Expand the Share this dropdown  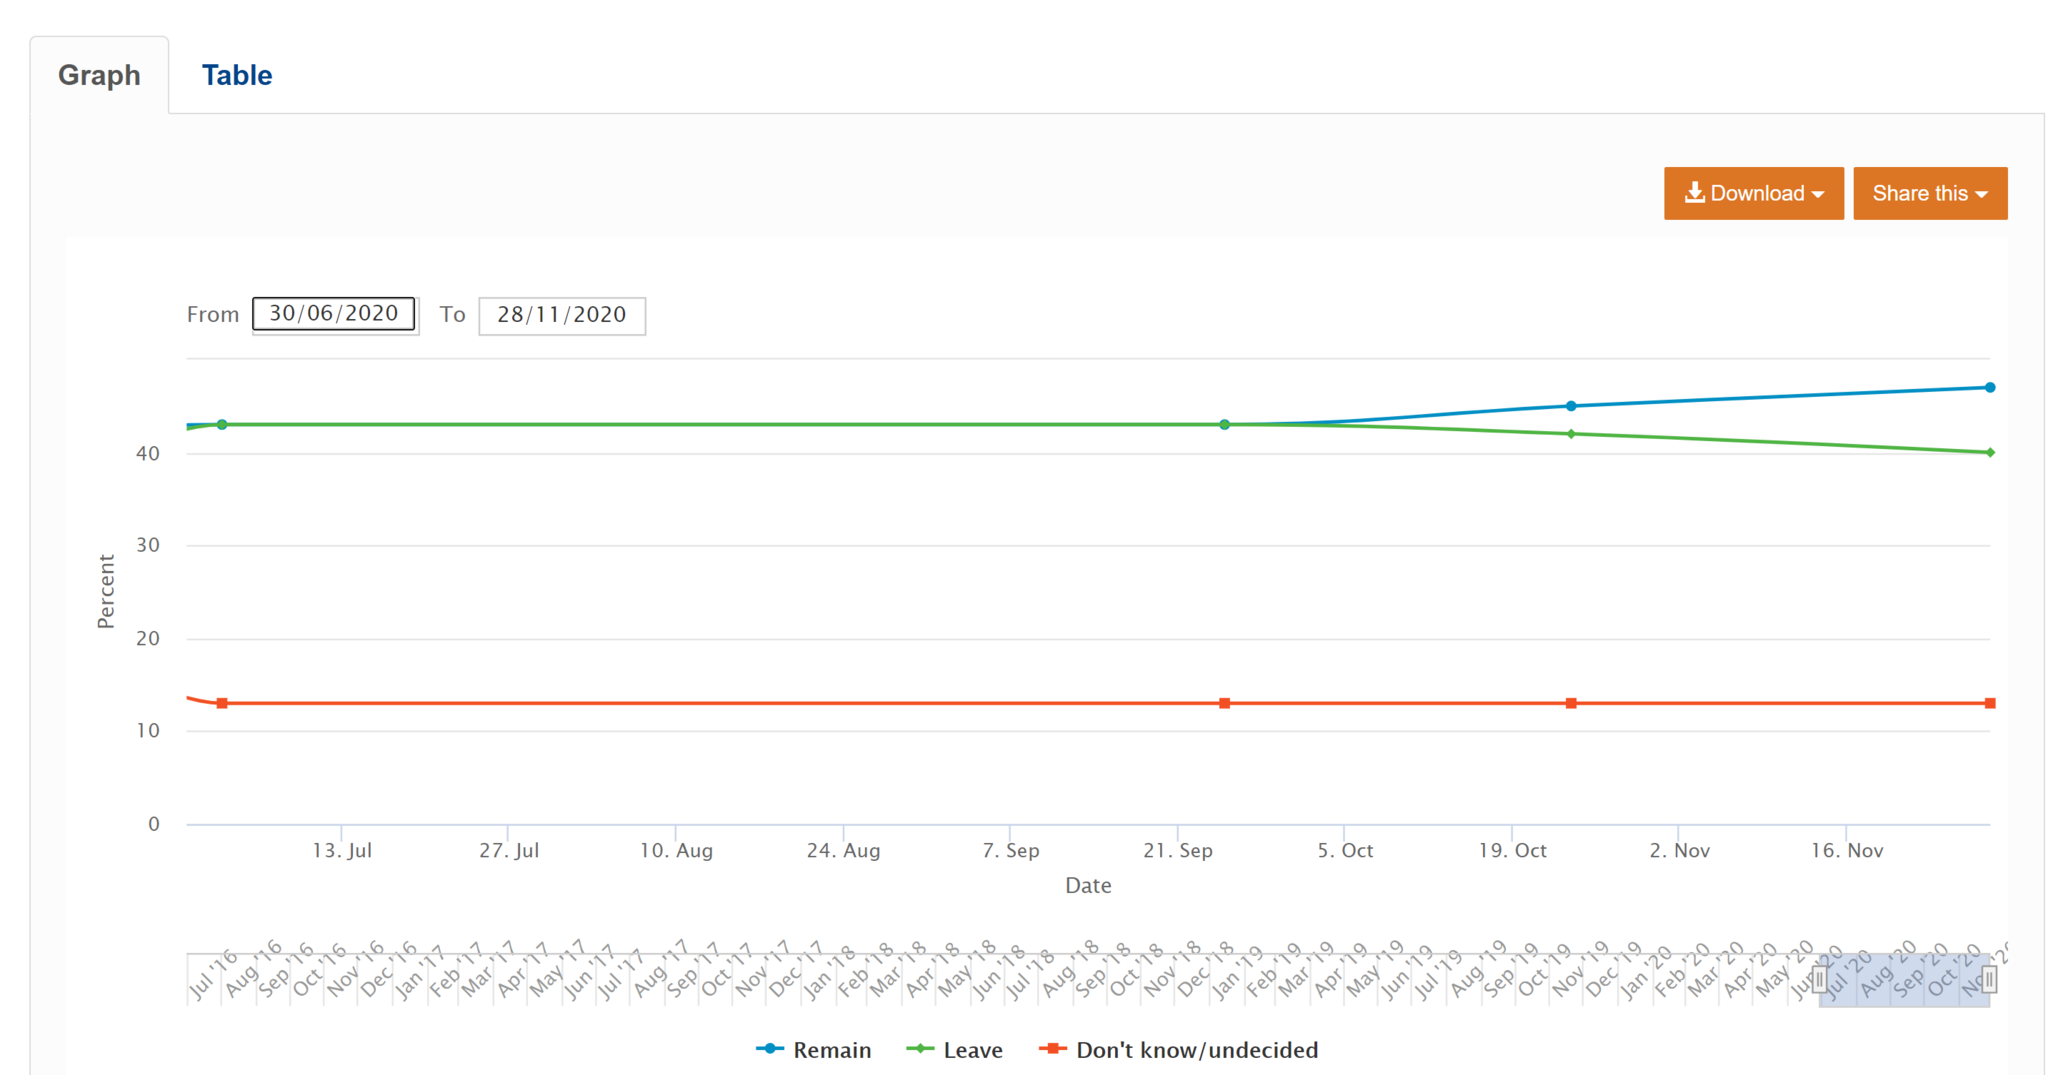pos(1929,193)
